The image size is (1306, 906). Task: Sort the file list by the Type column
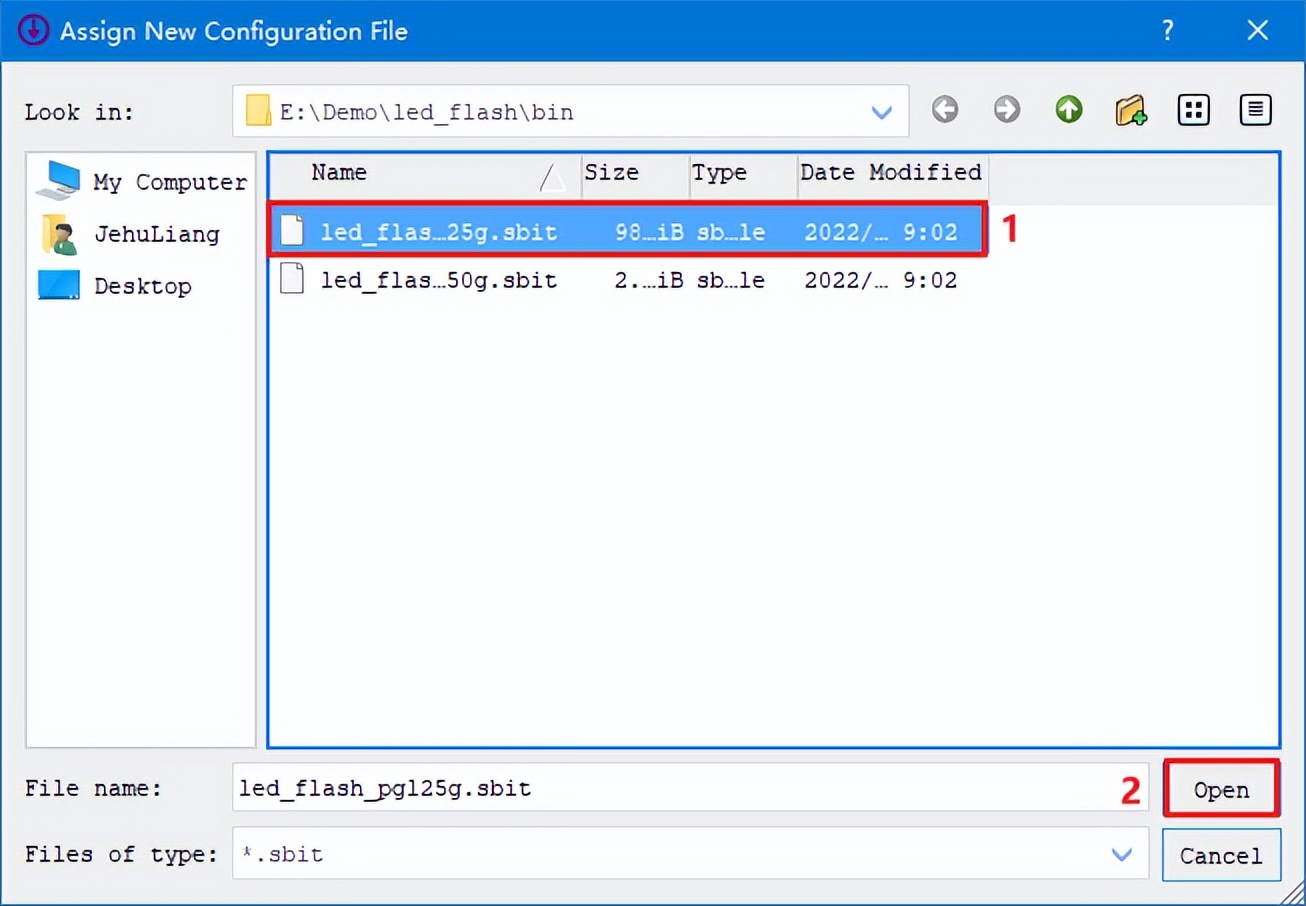pyautogui.click(x=743, y=174)
